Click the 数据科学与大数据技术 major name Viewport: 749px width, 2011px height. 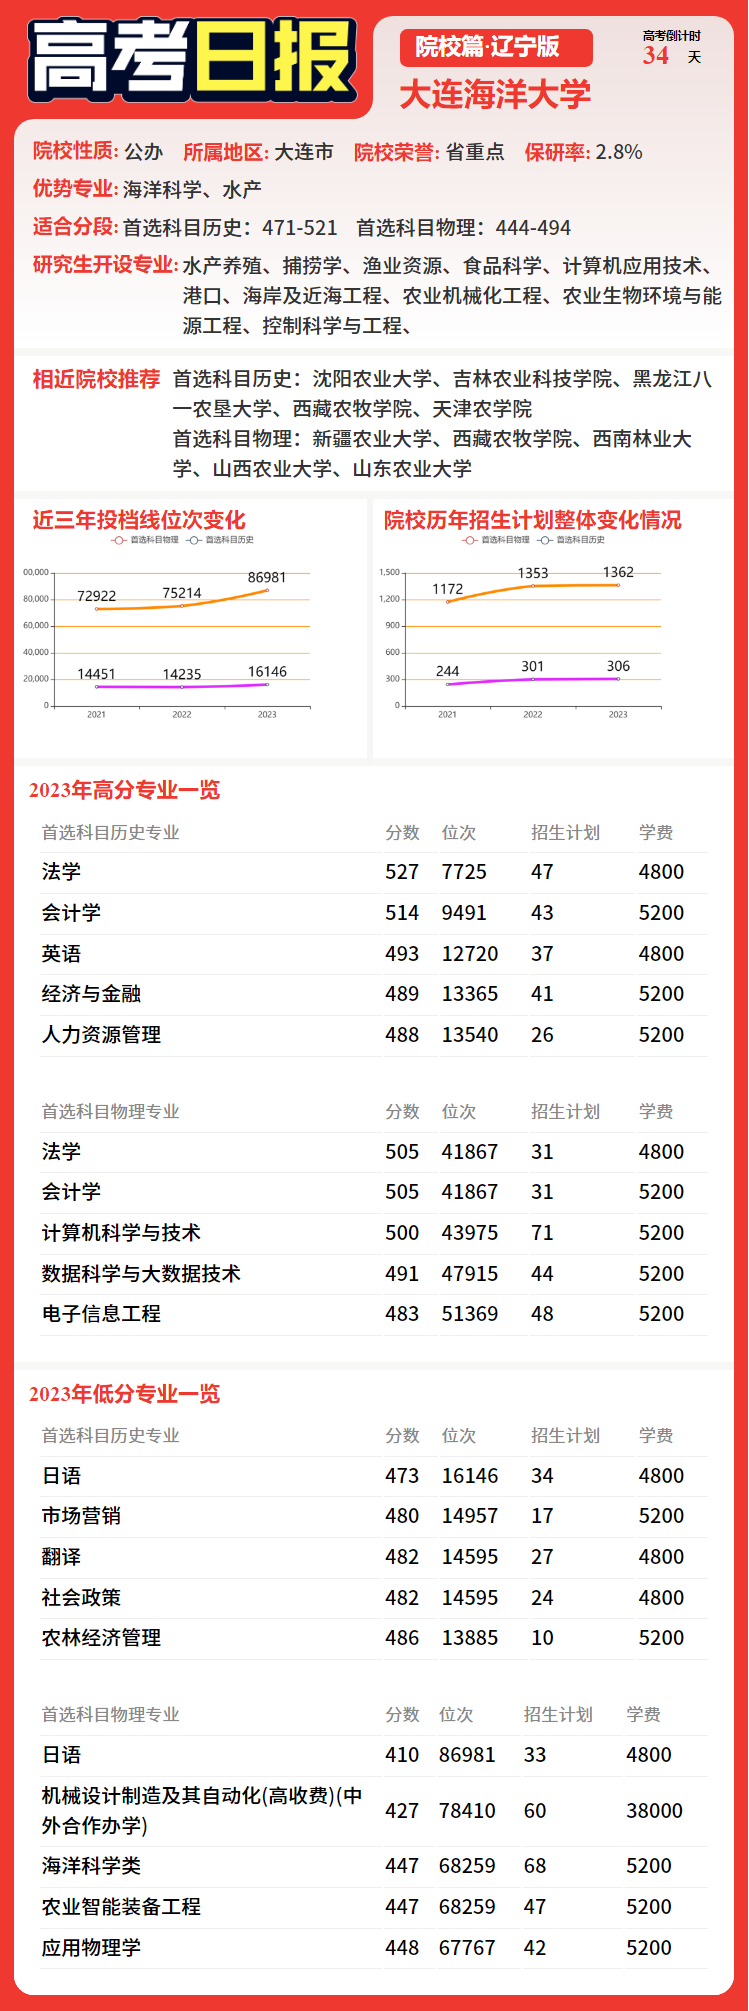coord(141,1274)
